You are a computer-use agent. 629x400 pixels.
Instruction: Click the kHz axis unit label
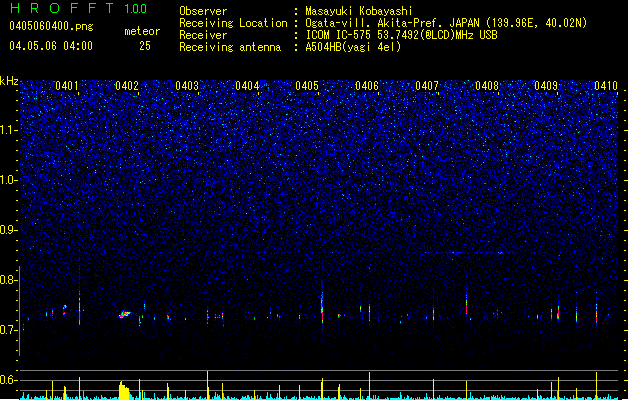point(9,81)
